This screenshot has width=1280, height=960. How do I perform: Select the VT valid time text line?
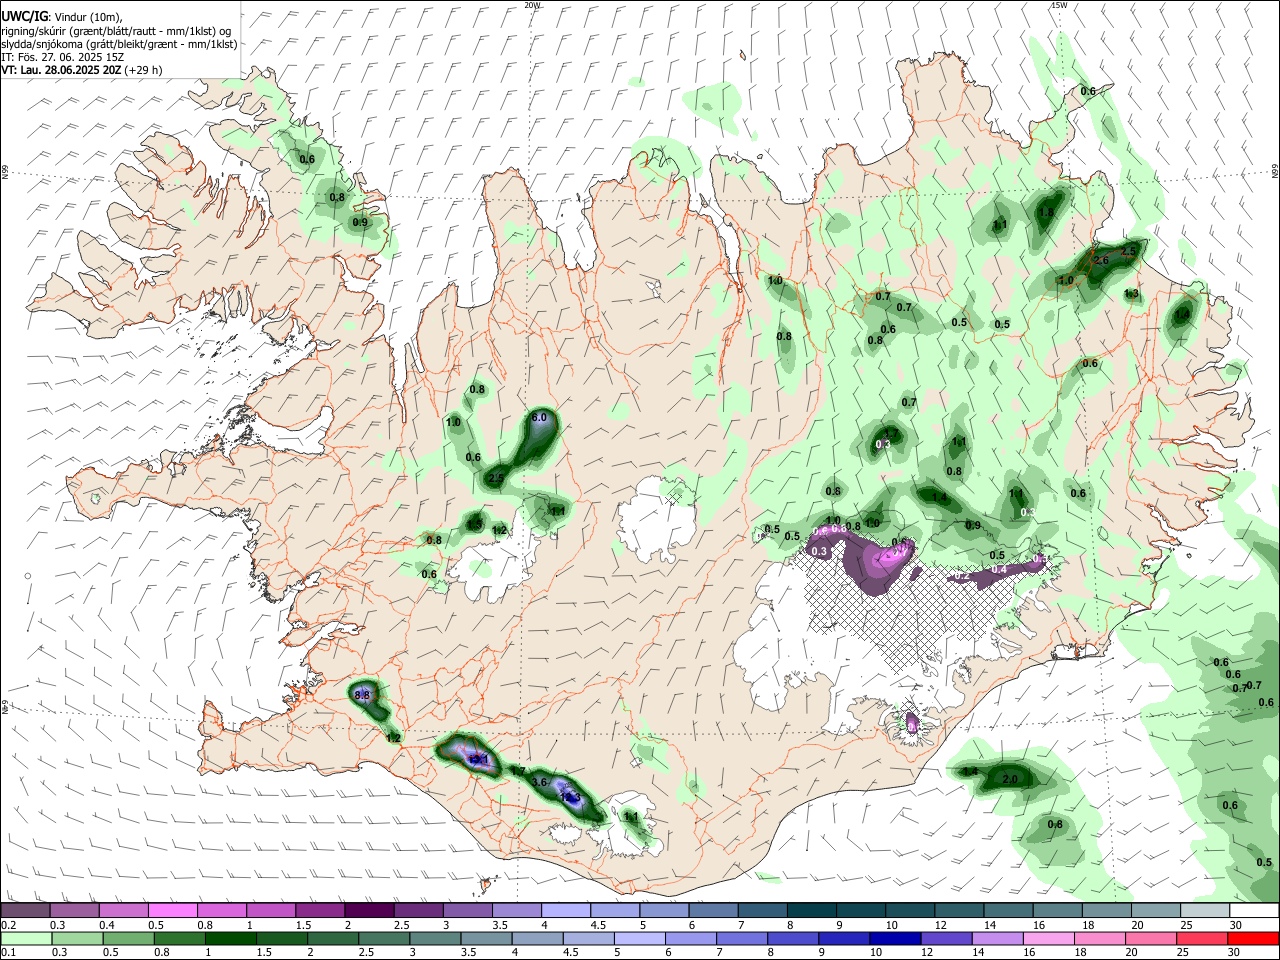[x=81, y=70]
